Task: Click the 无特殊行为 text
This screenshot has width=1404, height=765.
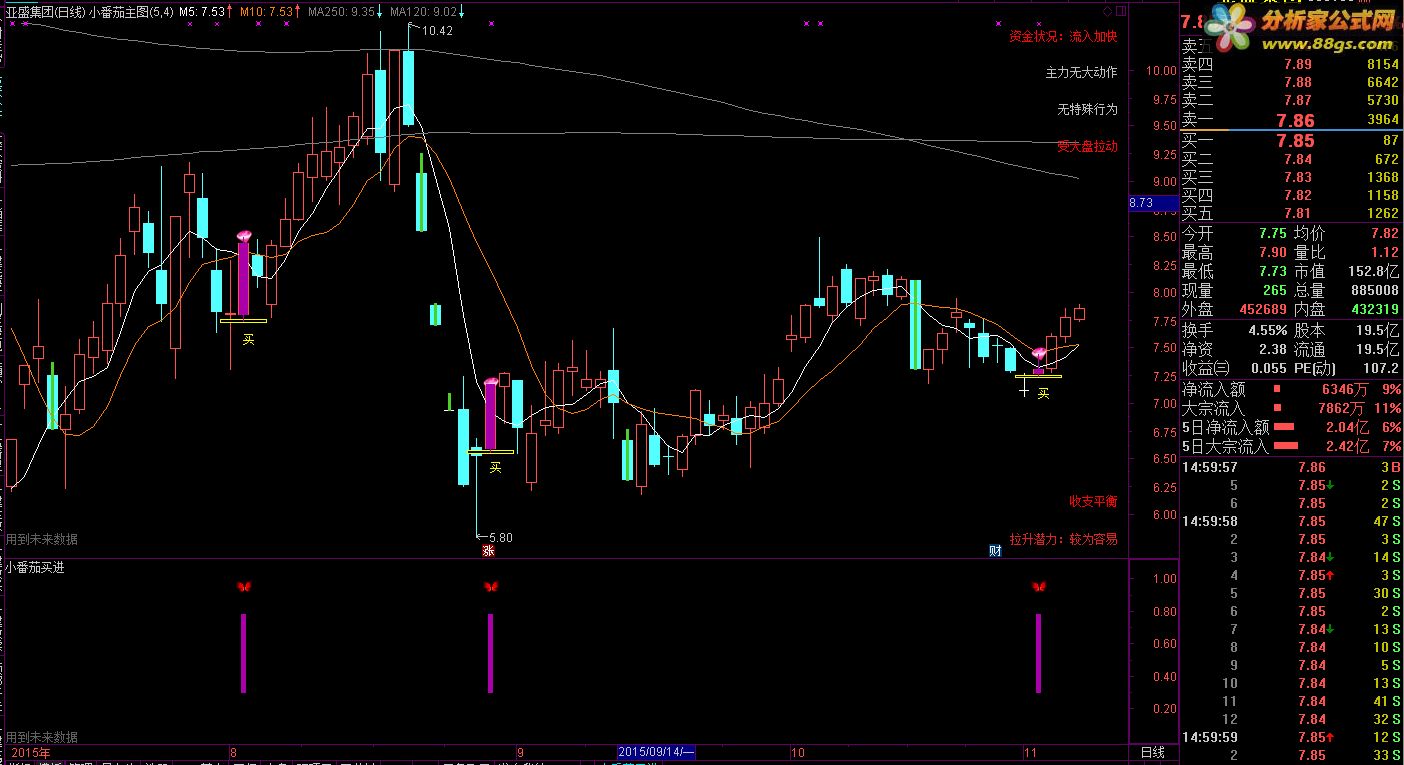Action: 1087,108
